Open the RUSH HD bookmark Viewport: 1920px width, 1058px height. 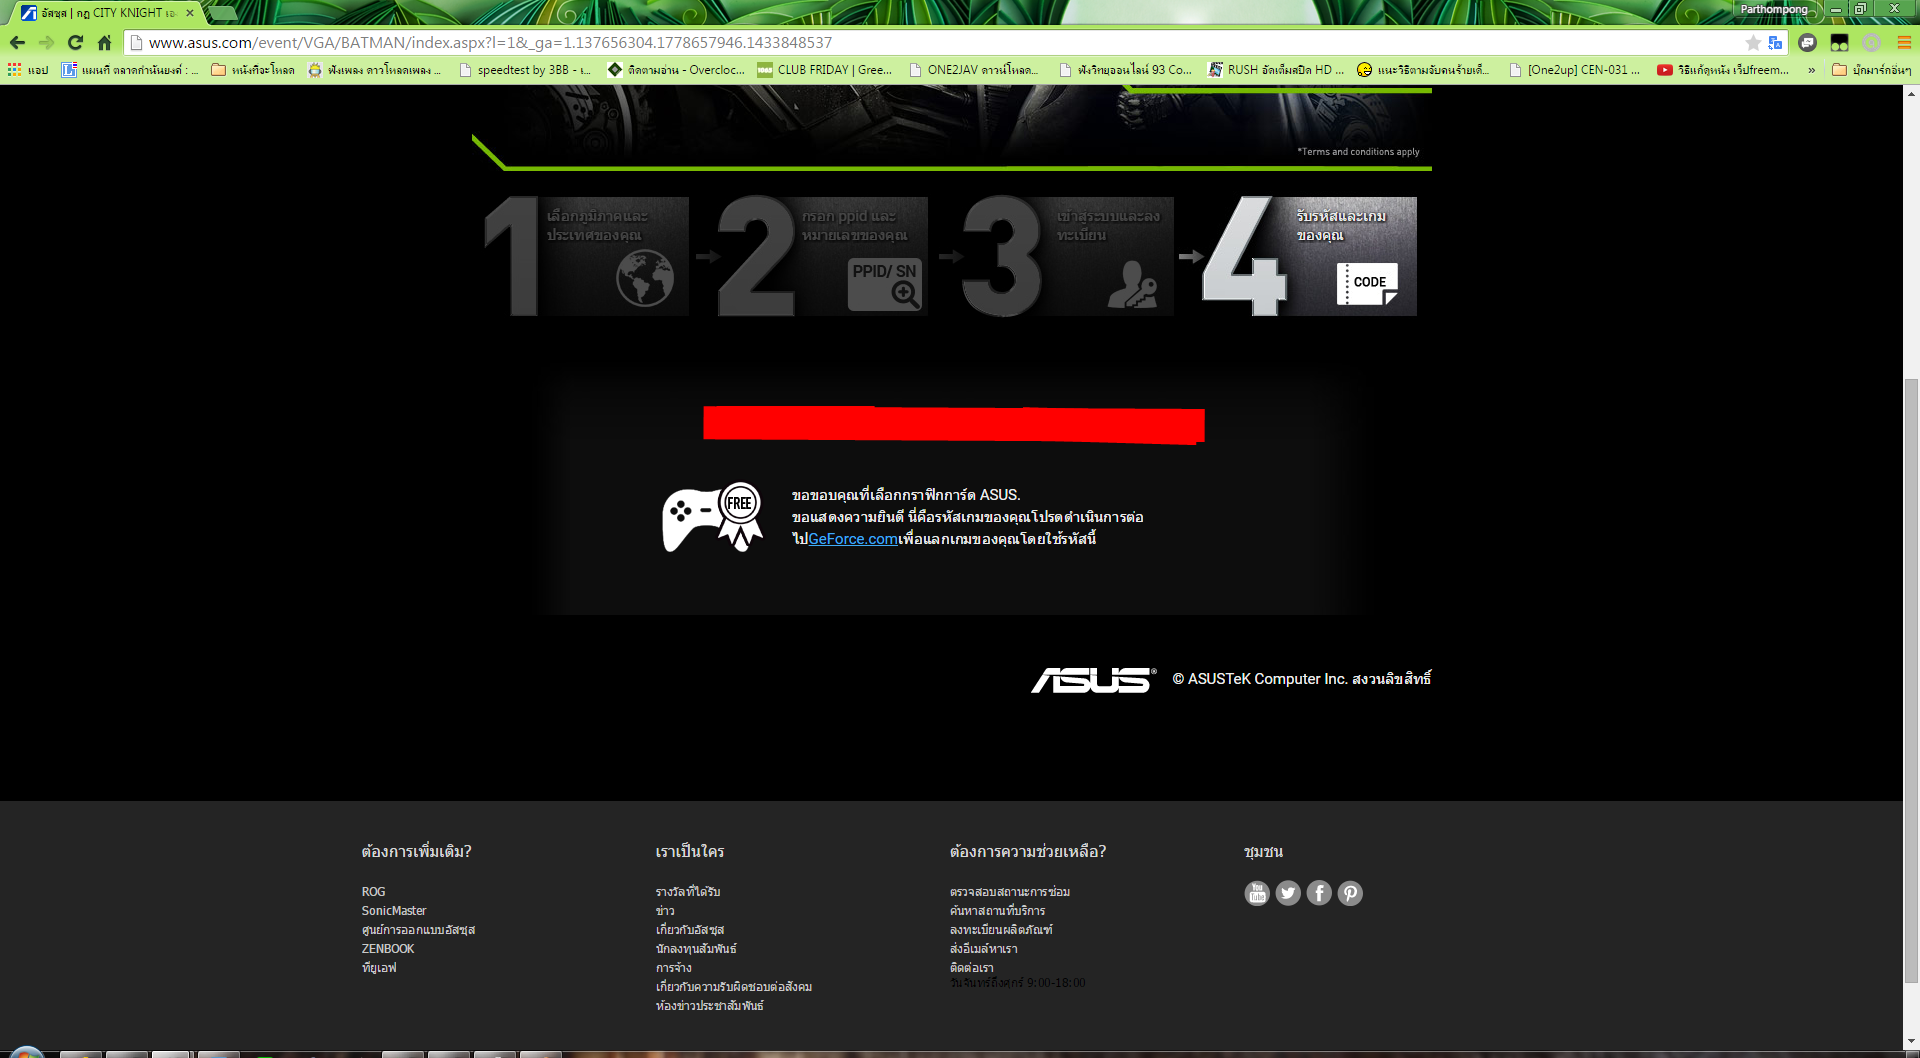tap(1276, 70)
